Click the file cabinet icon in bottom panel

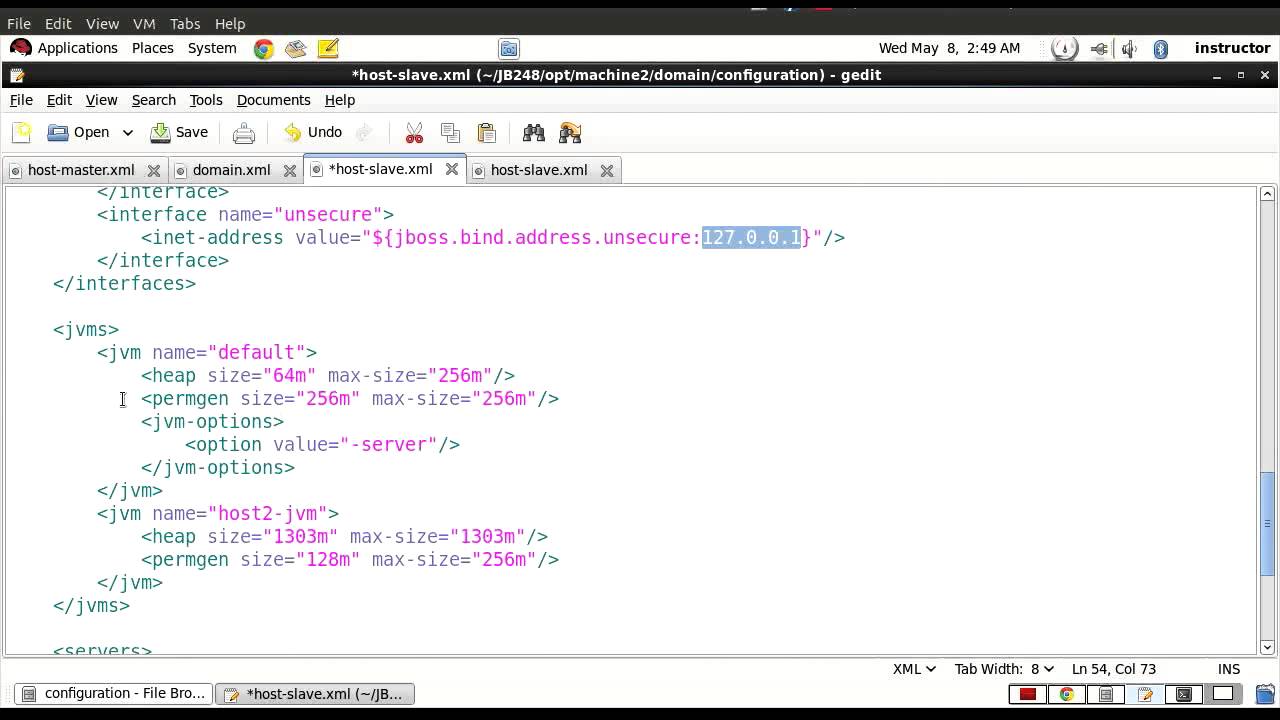(1106, 694)
